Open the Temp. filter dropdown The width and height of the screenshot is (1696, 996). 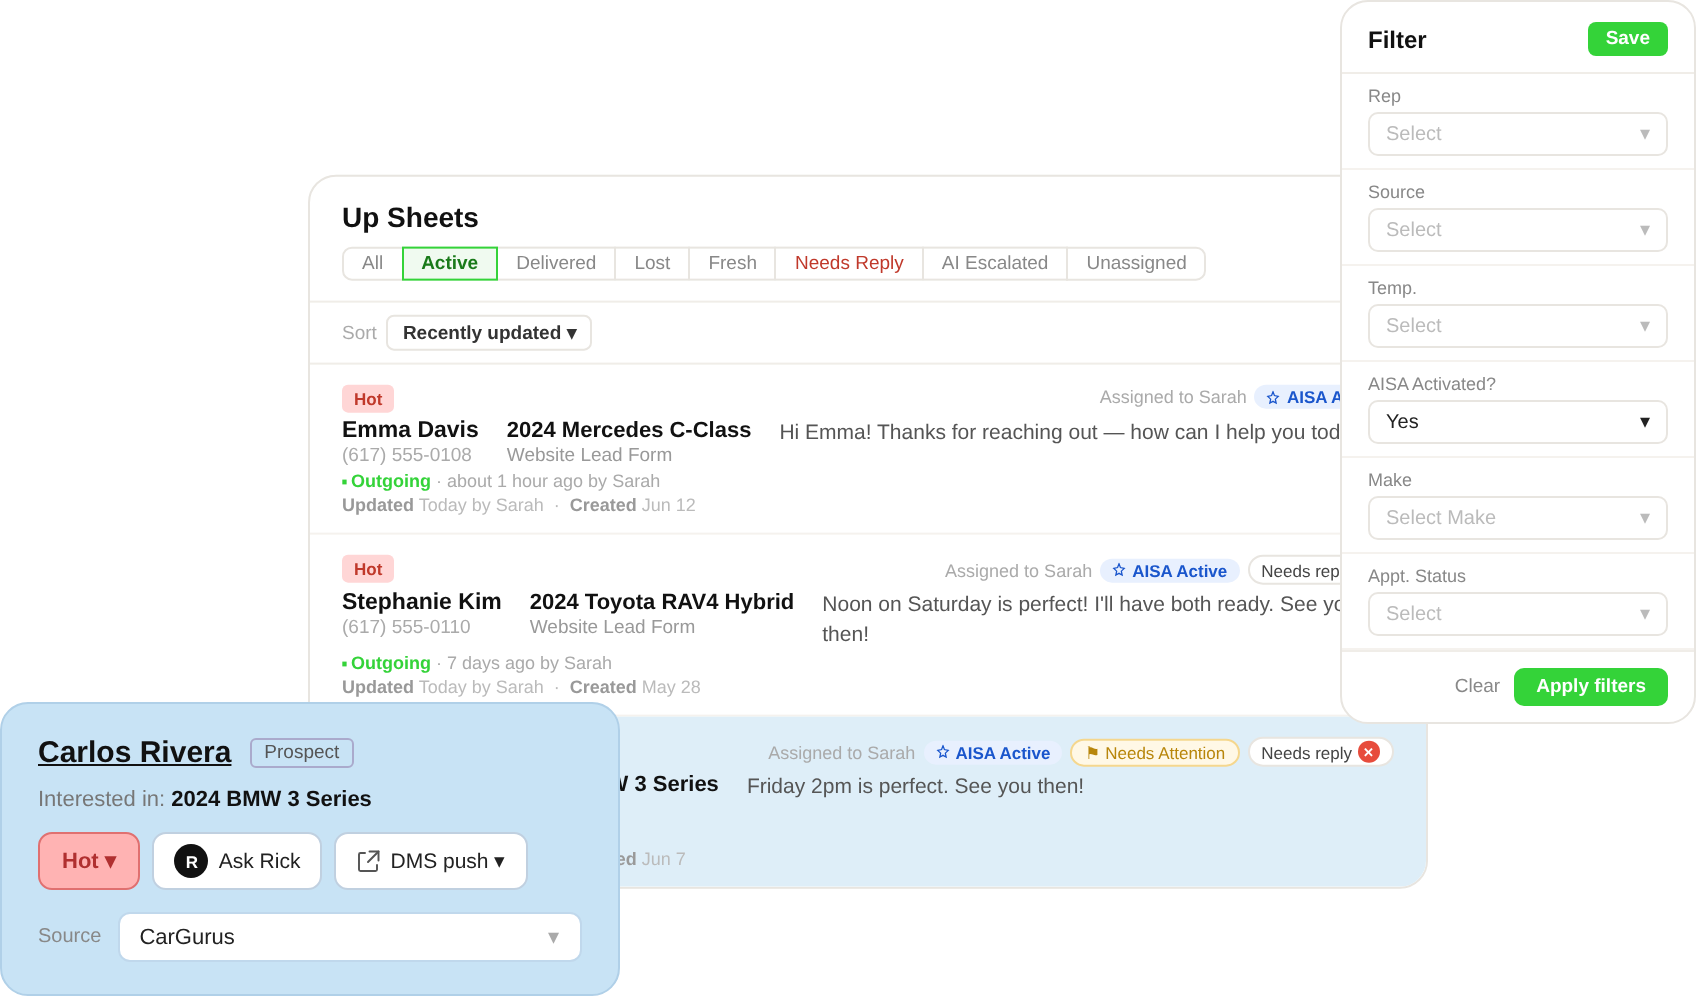1517,326
